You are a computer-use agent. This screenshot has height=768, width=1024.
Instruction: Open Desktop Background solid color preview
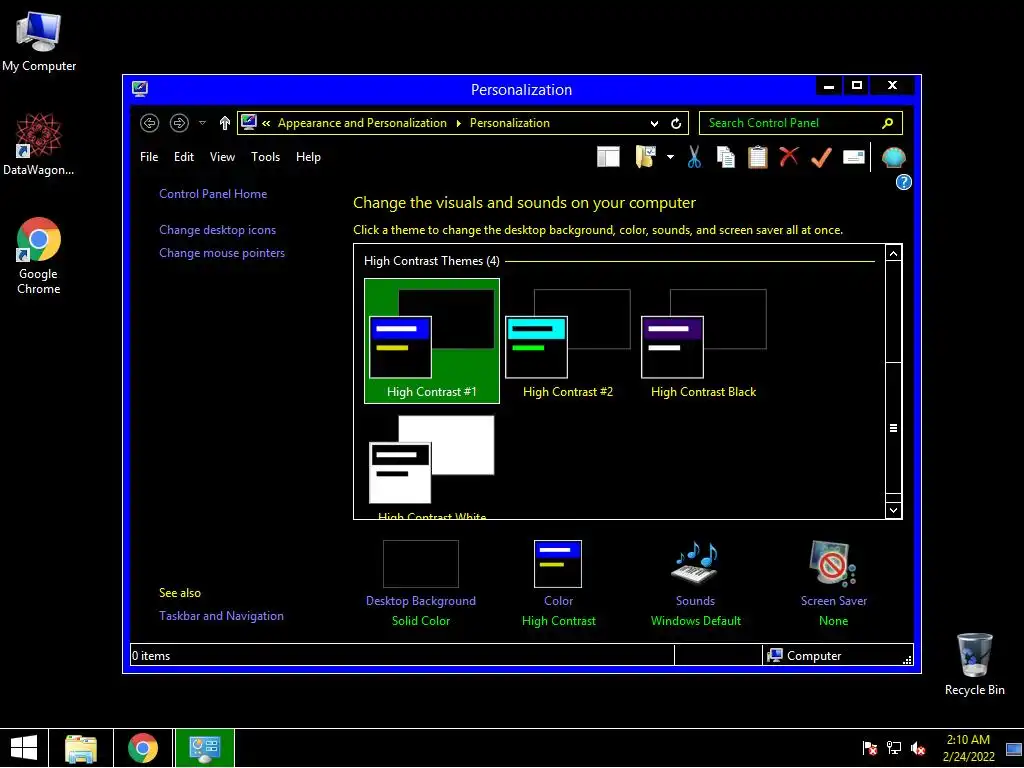point(421,564)
